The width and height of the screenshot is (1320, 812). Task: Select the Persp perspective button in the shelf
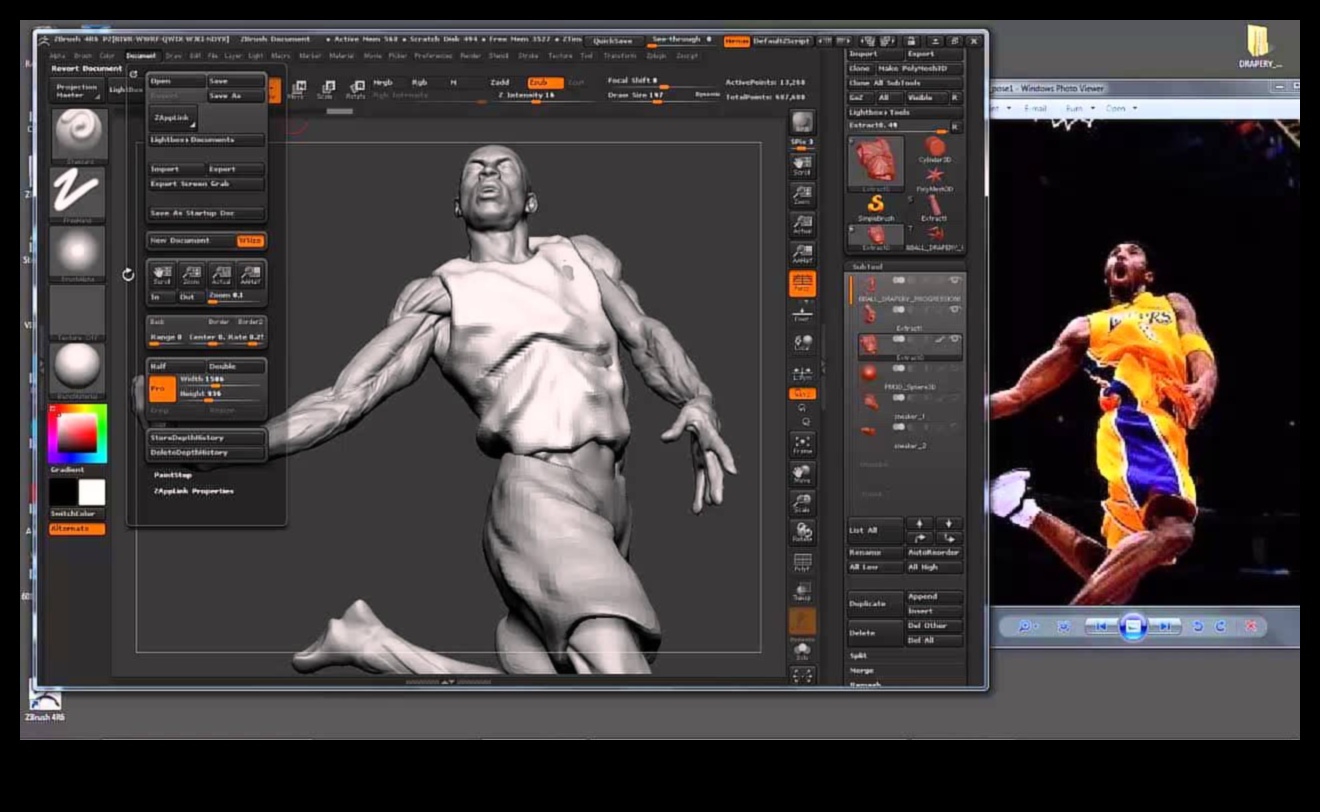click(802, 284)
